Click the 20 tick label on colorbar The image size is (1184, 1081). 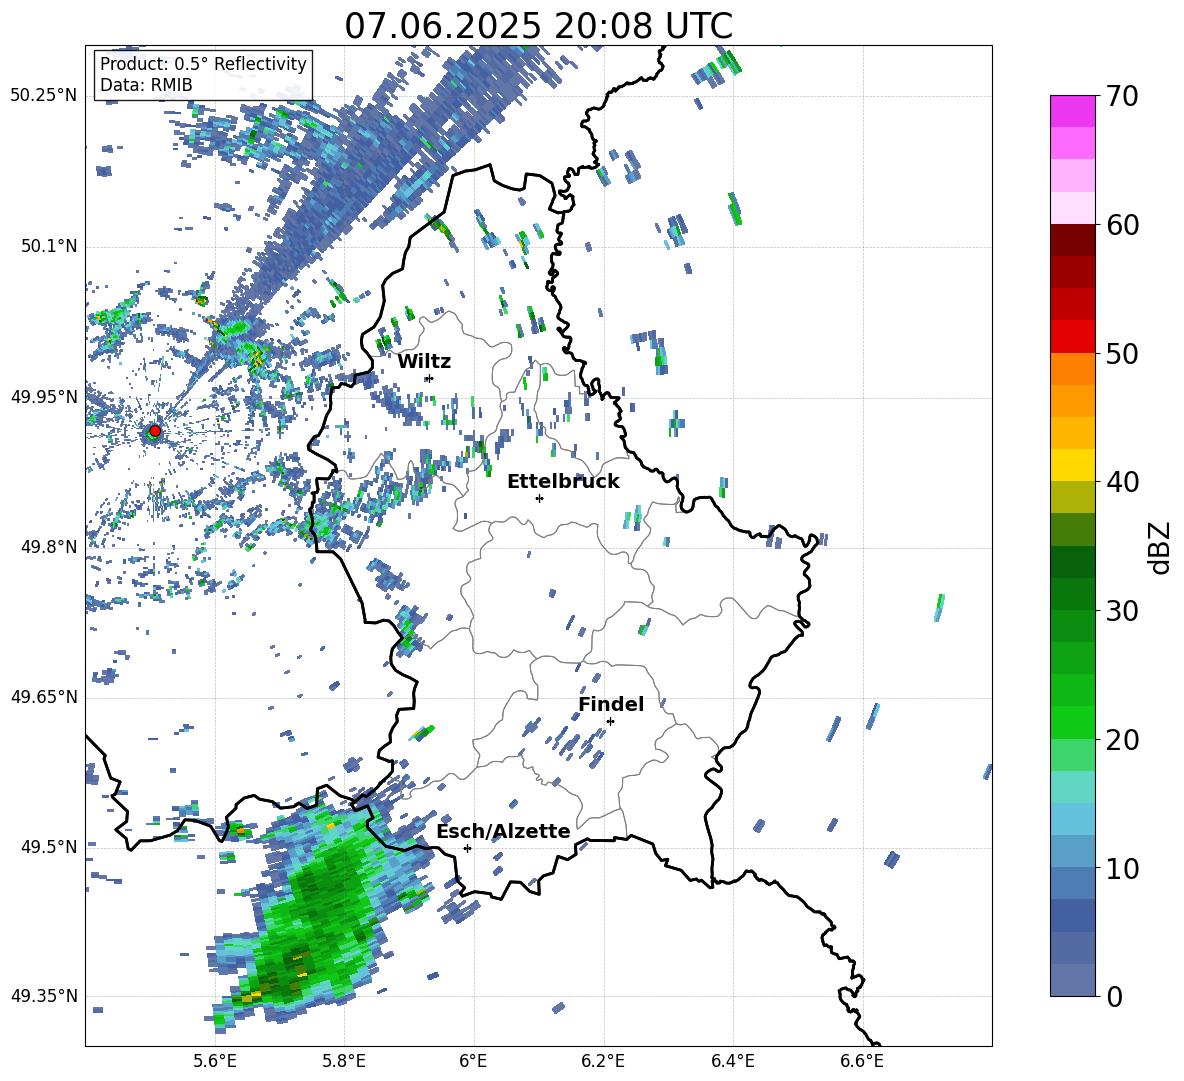pyautogui.click(x=1122, y=740)
